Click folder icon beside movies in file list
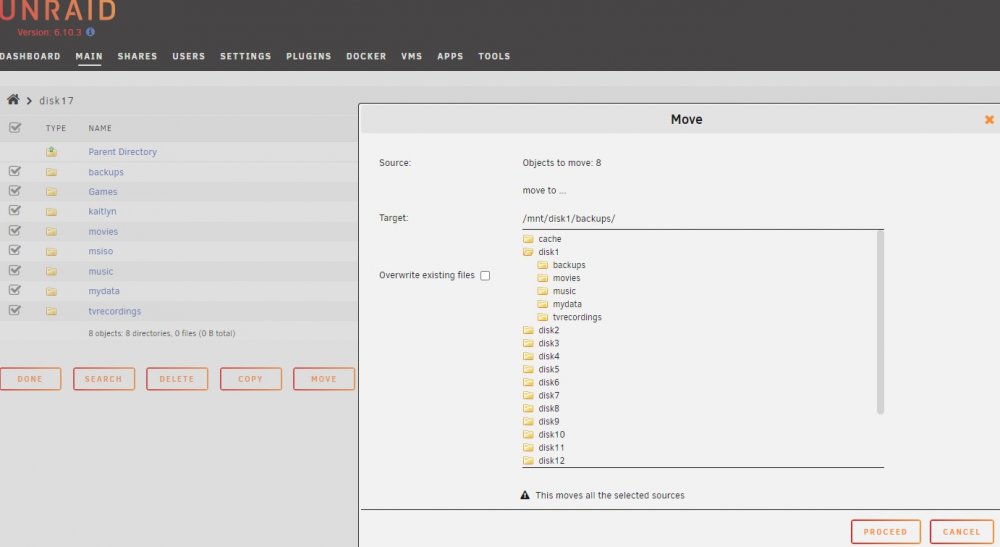The width and height of the screenshot is (1000, 547). pyautogui.click(x=51, y=231)
